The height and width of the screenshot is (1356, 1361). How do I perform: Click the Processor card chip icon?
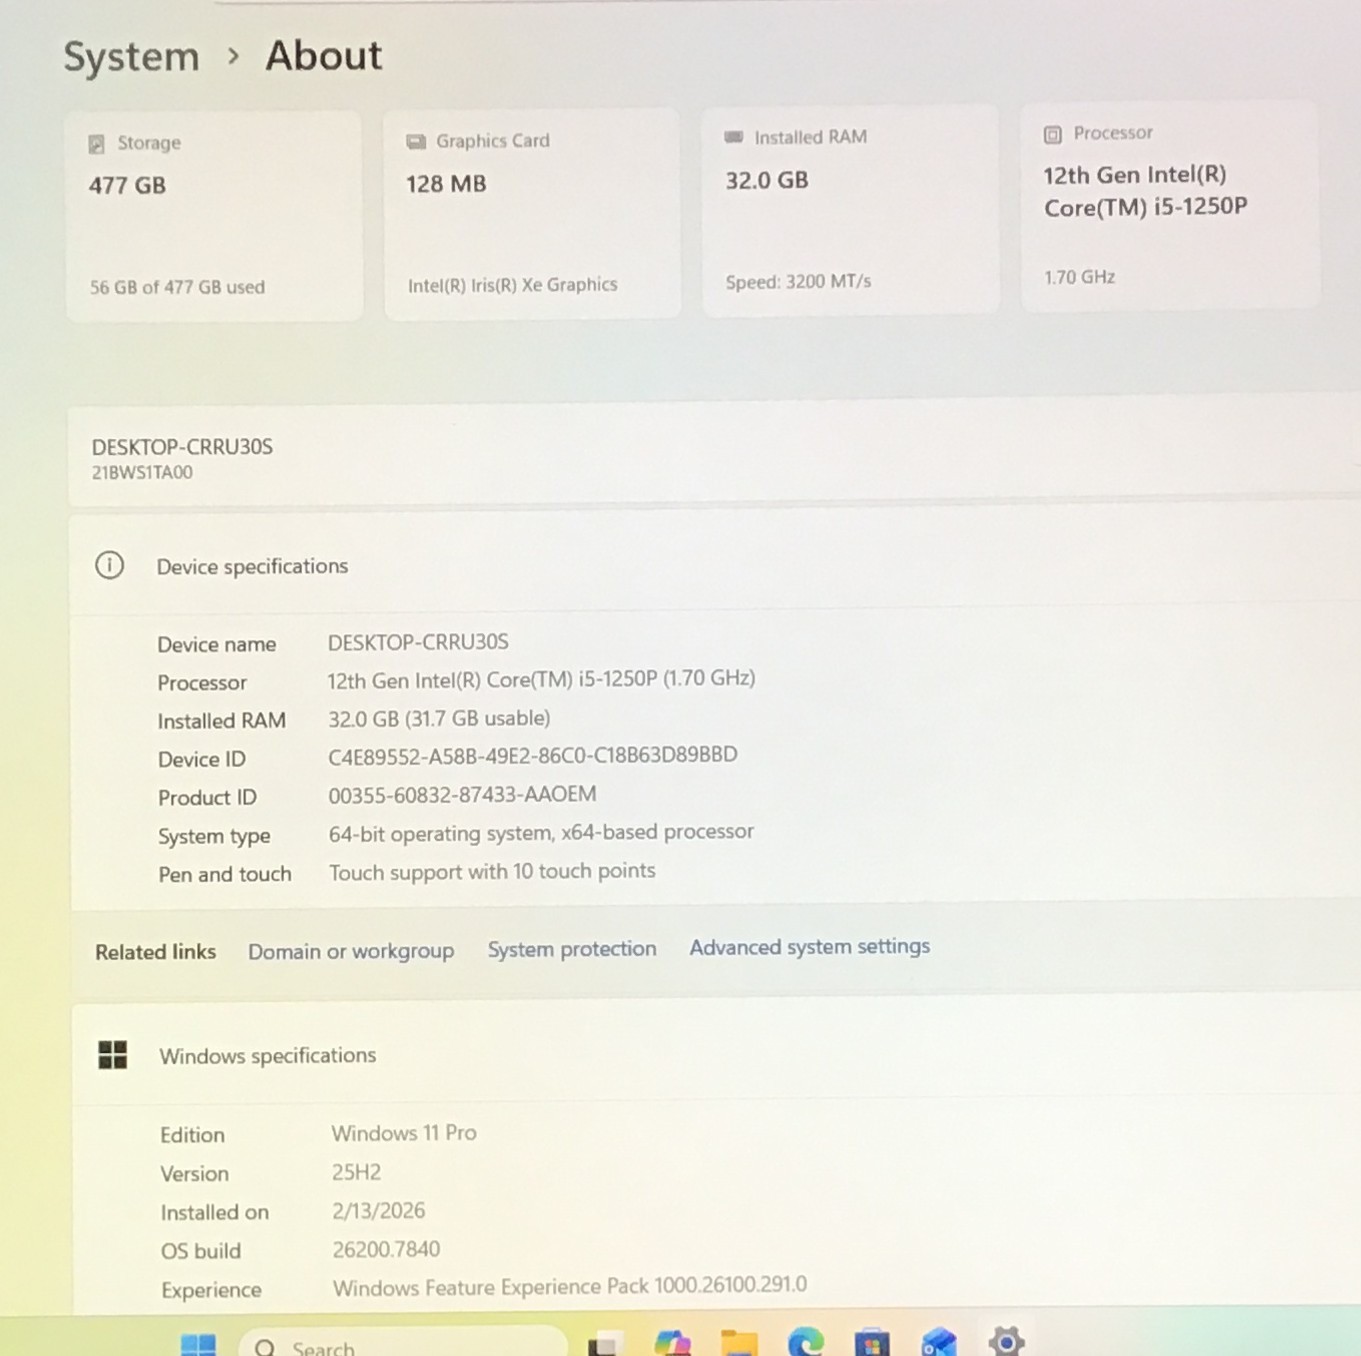pyautogui.click(x=1053, y=134)
